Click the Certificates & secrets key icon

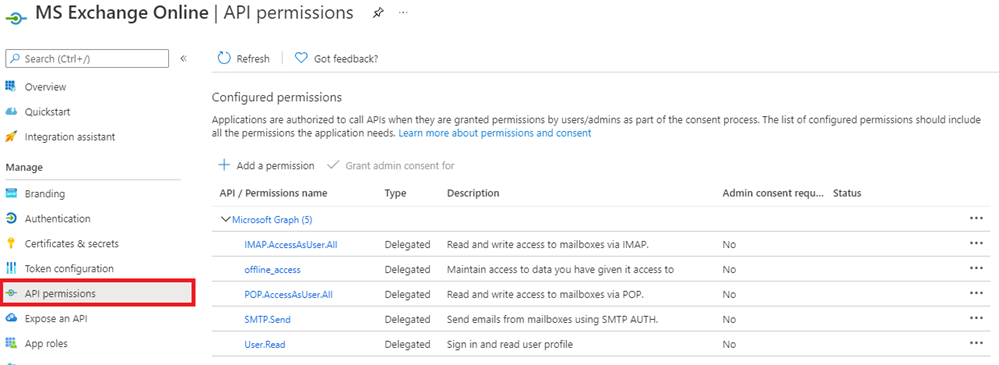pos(10,243)
